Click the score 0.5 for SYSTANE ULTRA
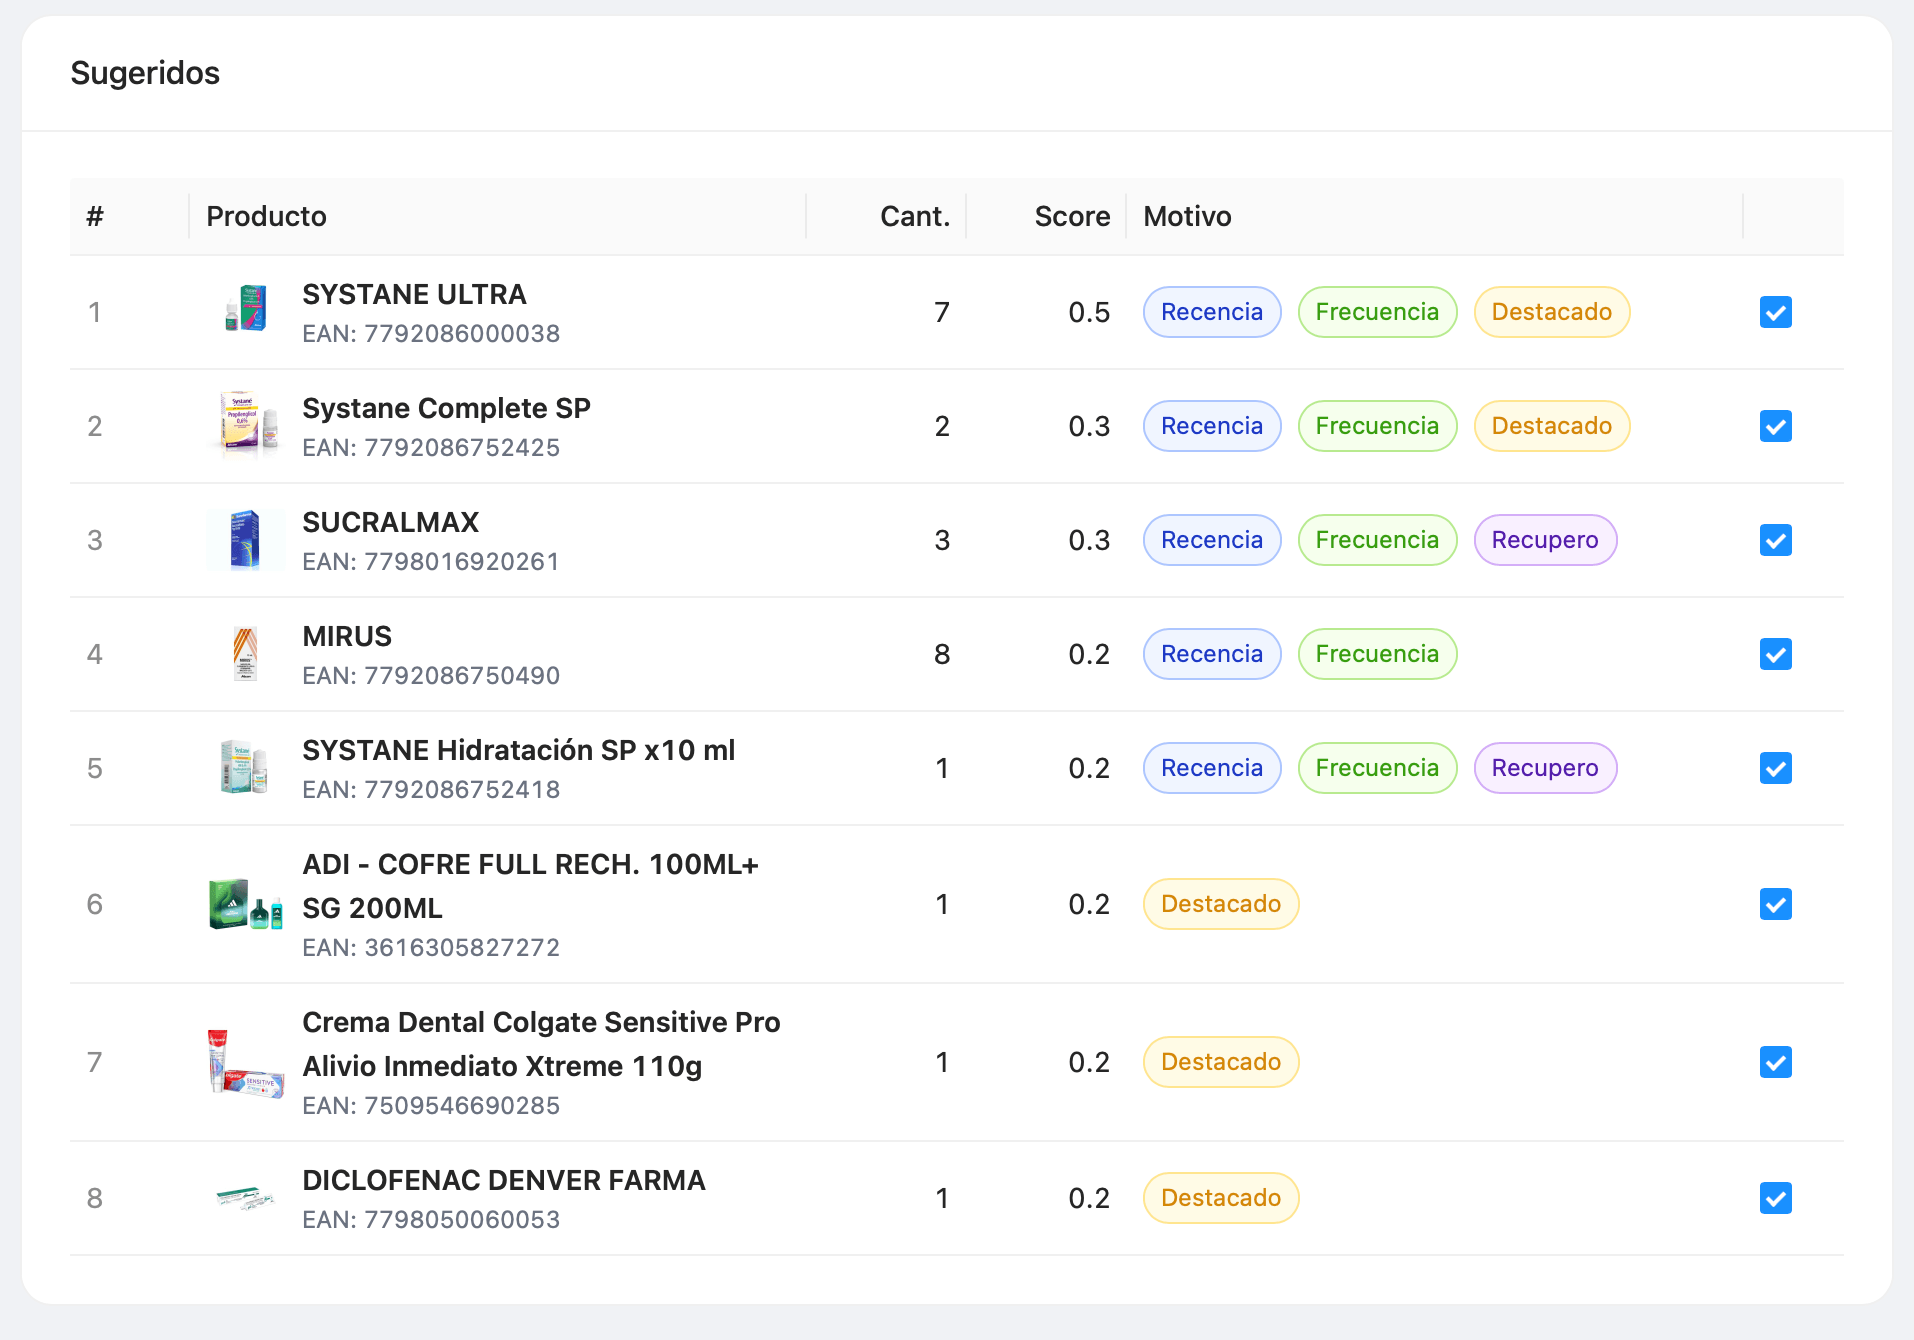This screenshot has height=1340, width=1914. (x=1089, y=312)
